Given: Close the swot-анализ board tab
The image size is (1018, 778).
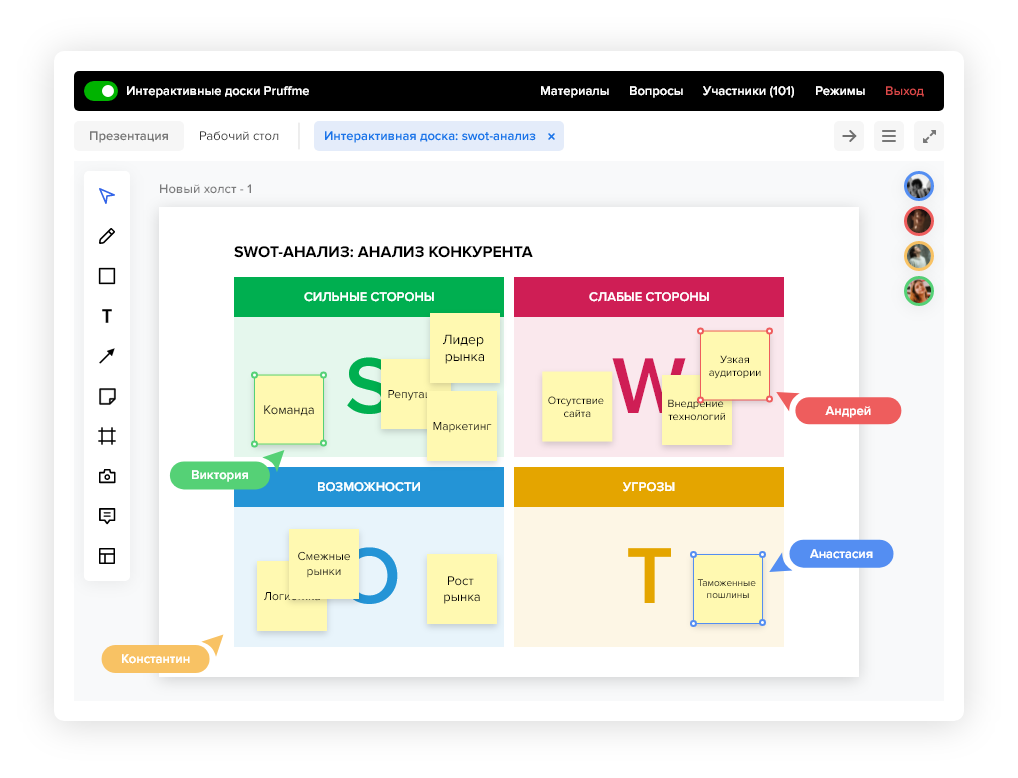Looking at the screenshot, I should coord(551,137).
